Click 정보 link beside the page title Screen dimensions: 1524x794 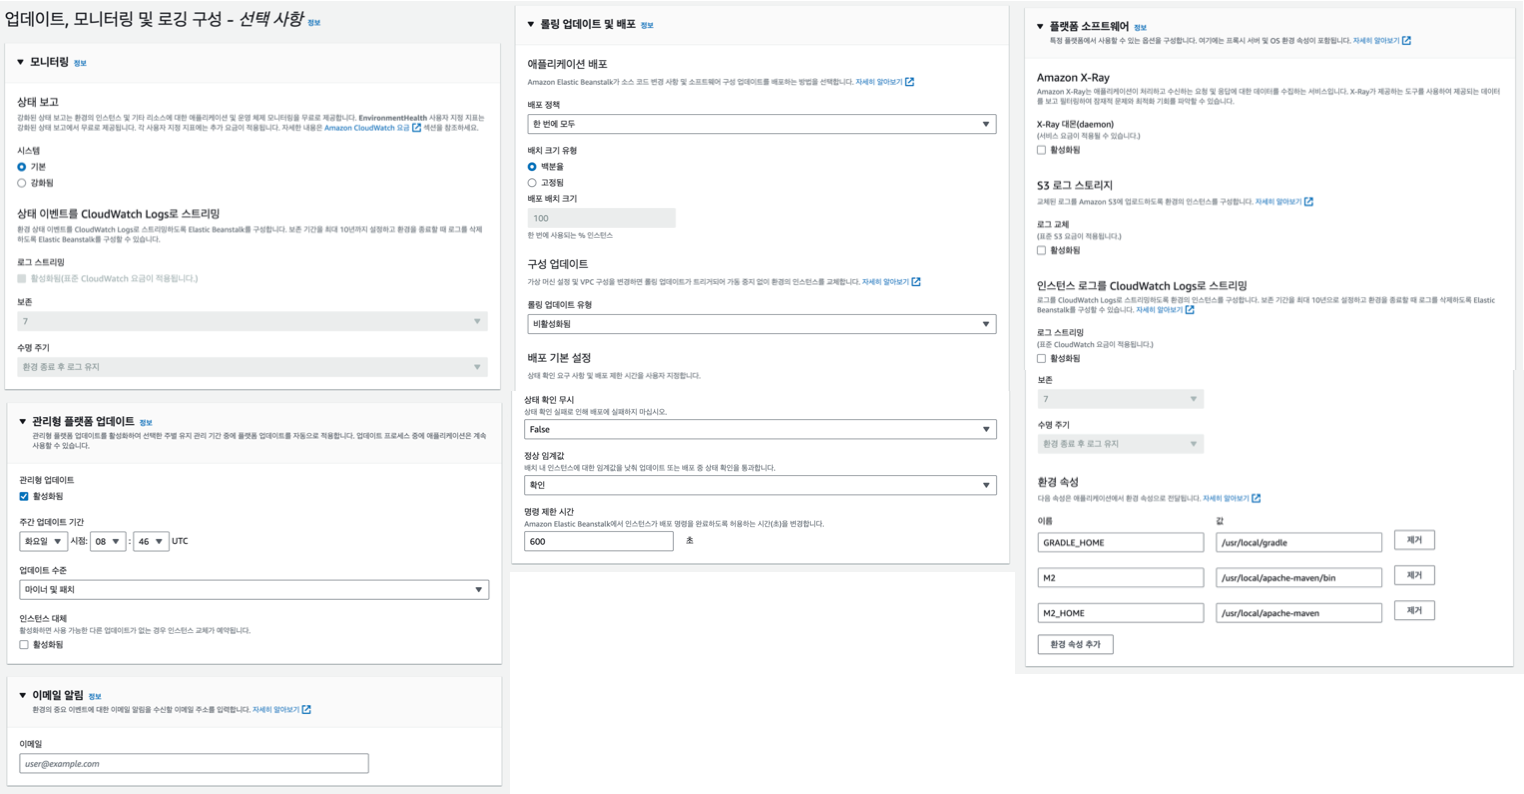[x=314, y=22]
